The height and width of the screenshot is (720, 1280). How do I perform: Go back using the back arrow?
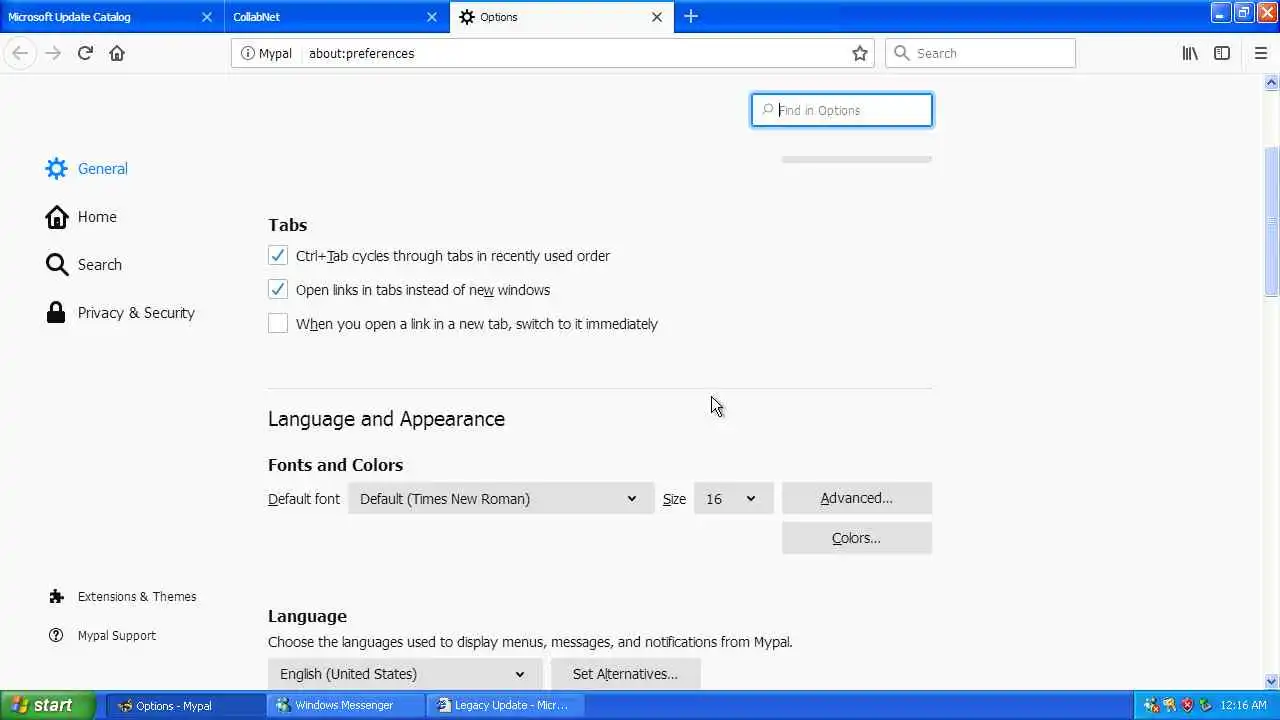coord(20,53)
